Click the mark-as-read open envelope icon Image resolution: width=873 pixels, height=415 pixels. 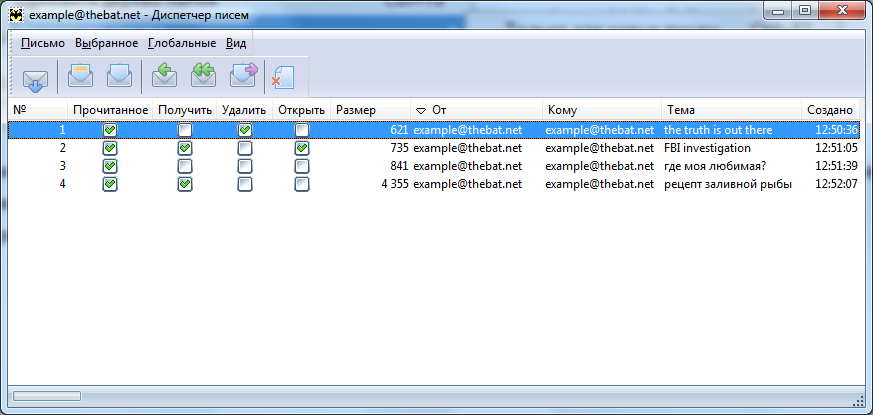pyautogui.click(x=80, y=76)
